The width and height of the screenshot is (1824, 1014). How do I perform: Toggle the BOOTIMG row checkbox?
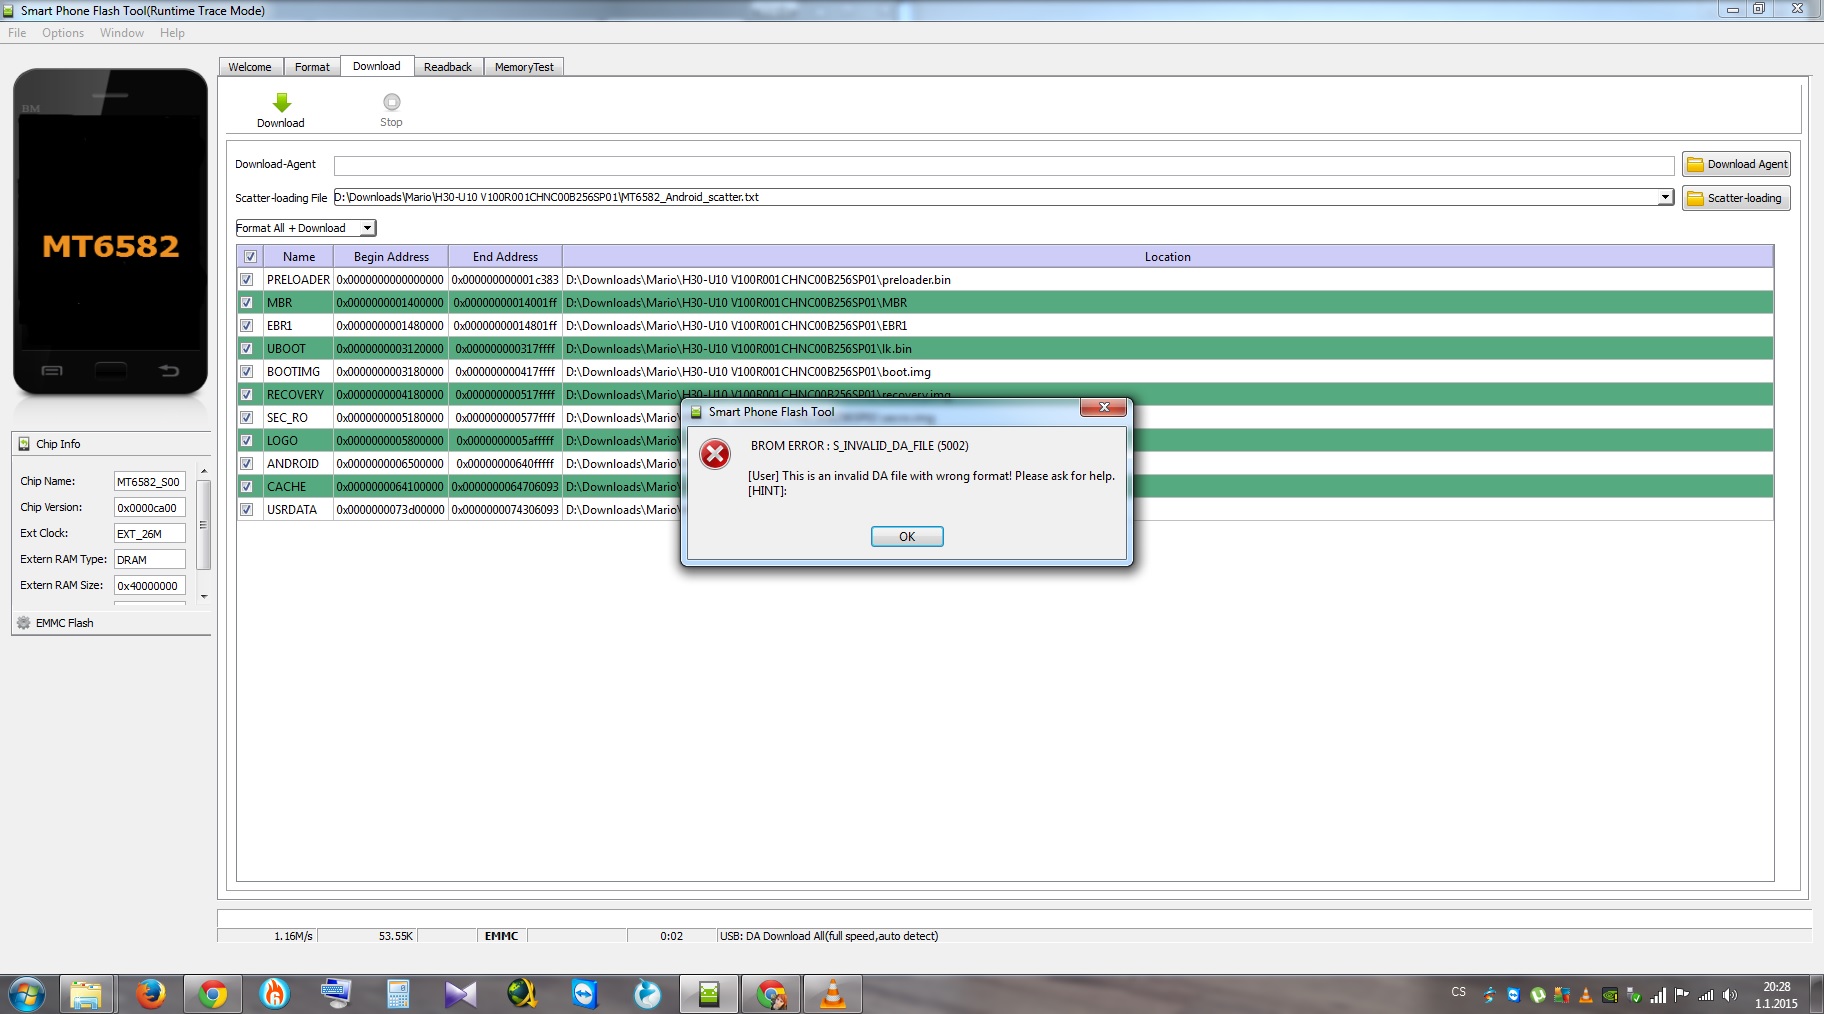(247, 372)
